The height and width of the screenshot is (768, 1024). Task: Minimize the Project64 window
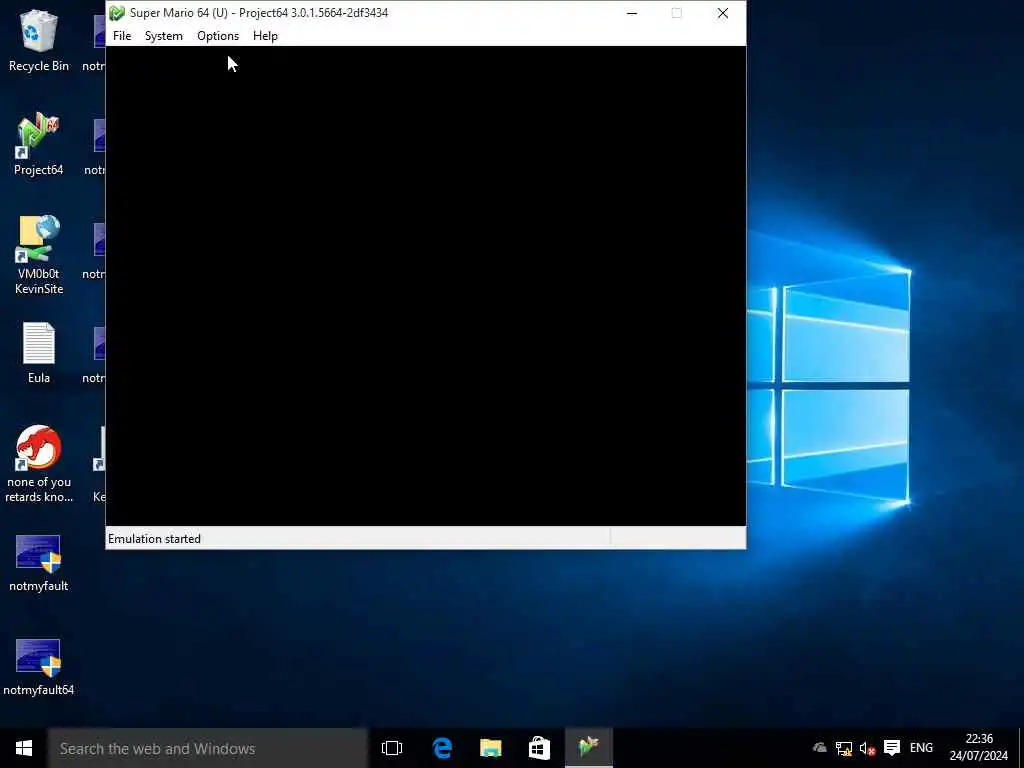click(632, 13)
